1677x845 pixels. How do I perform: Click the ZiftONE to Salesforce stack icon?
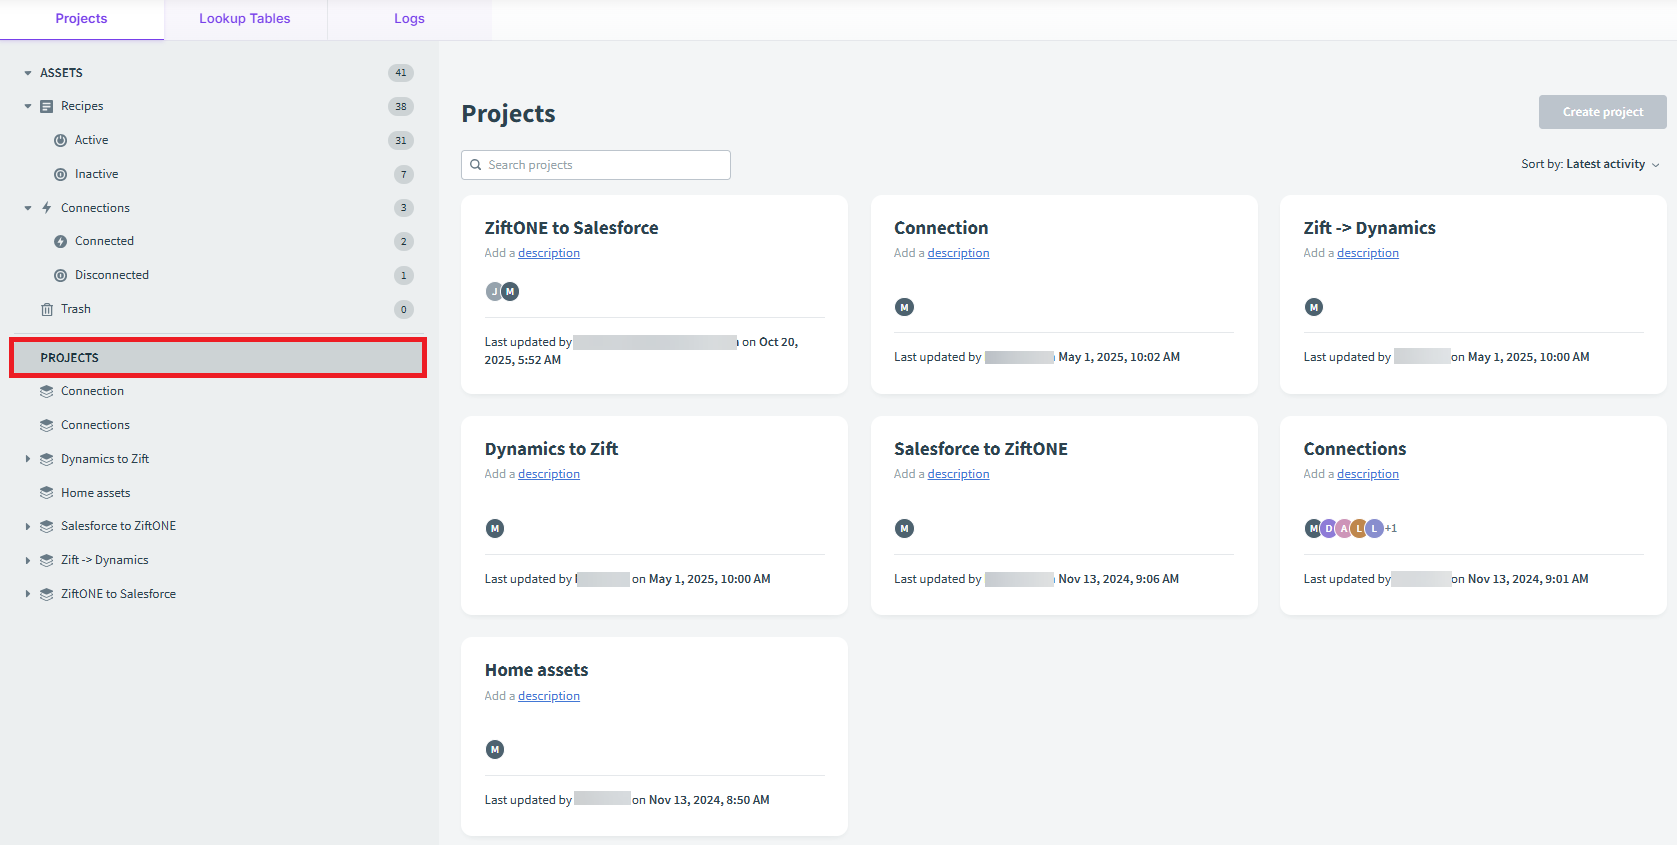coord(46,594)
